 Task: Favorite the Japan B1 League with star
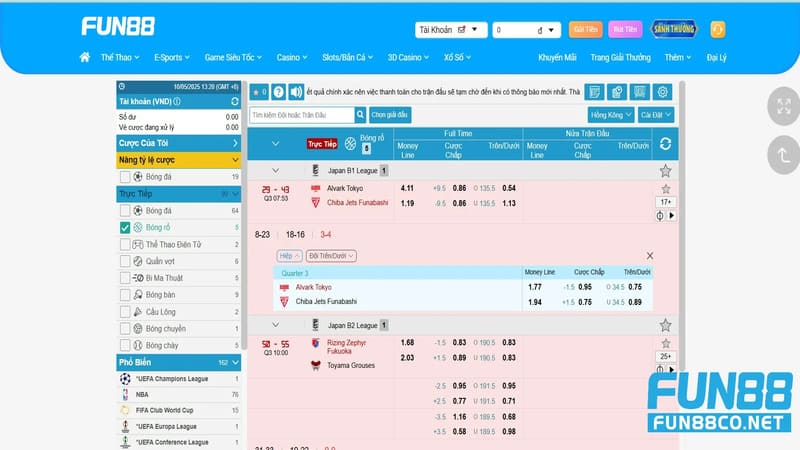[x=665, y=171]
